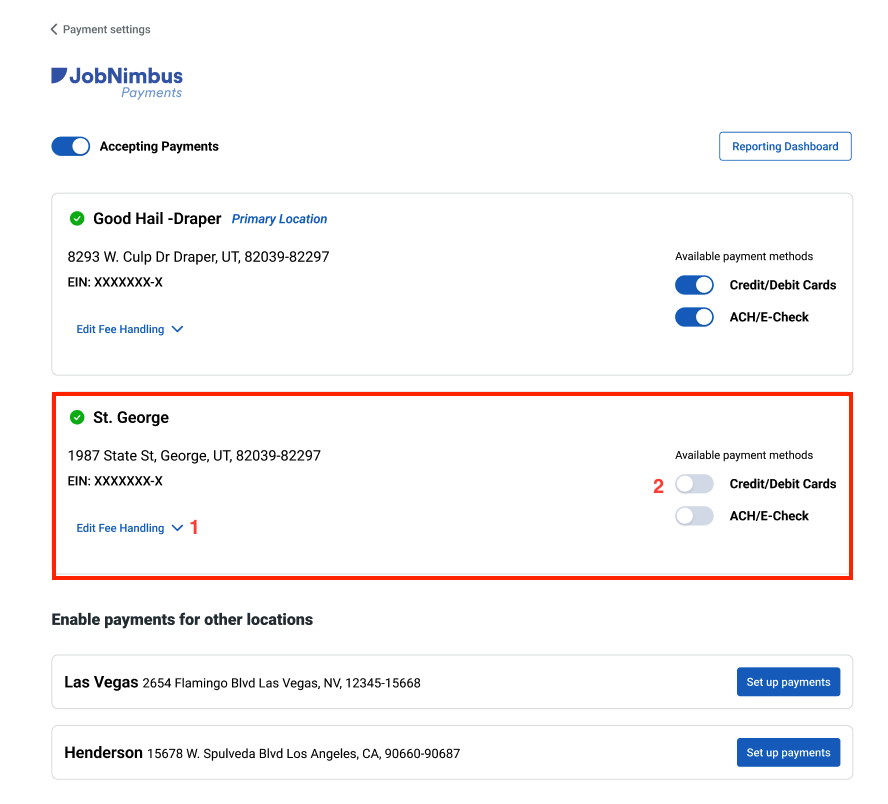This screenshot has width=888, height=804.
Task: Open the Reporting Dashboard
Action: click(x=785, y=146)
